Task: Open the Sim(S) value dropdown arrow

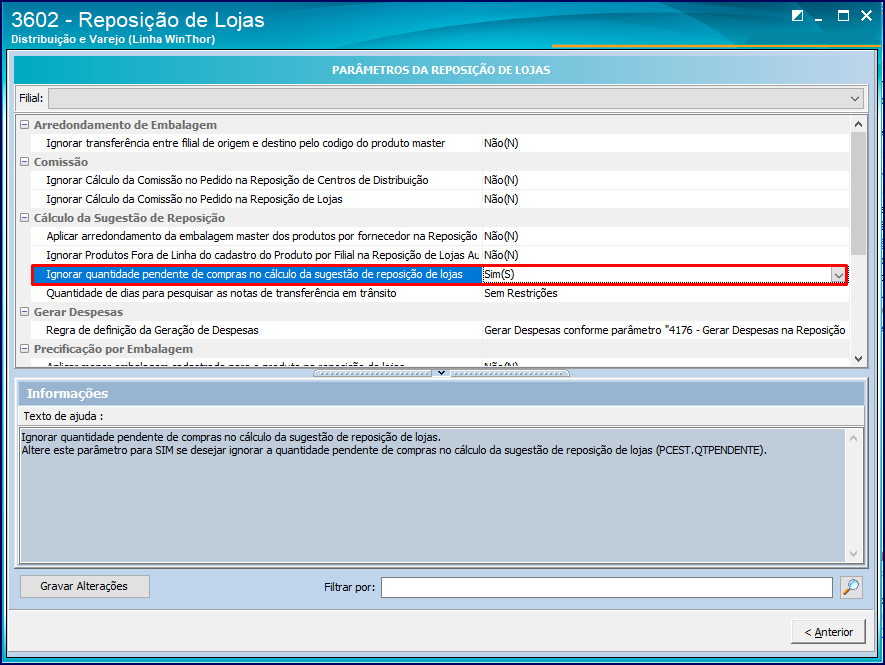Action: pyautogui.click(x=838, y=275)
